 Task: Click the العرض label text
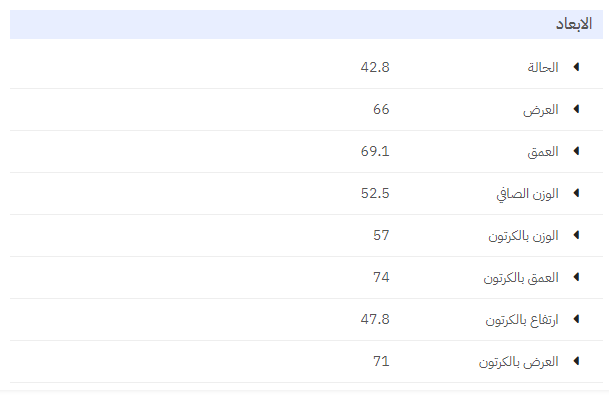click(x=541, y=110)
